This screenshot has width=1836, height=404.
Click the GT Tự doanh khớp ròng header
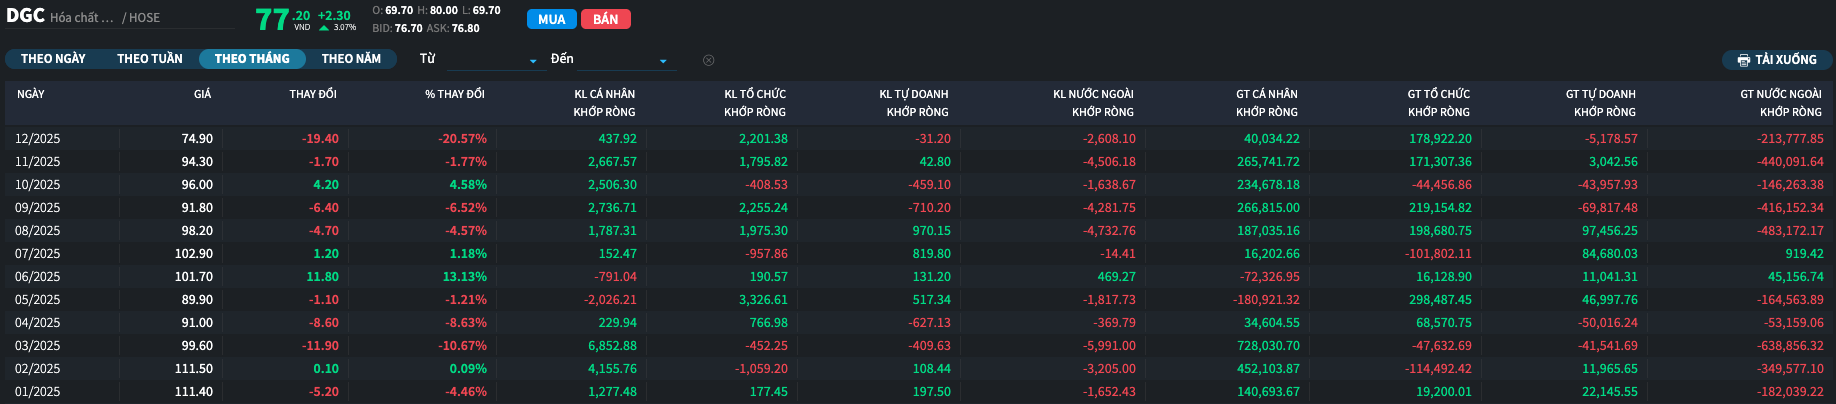pos(1600,103)
